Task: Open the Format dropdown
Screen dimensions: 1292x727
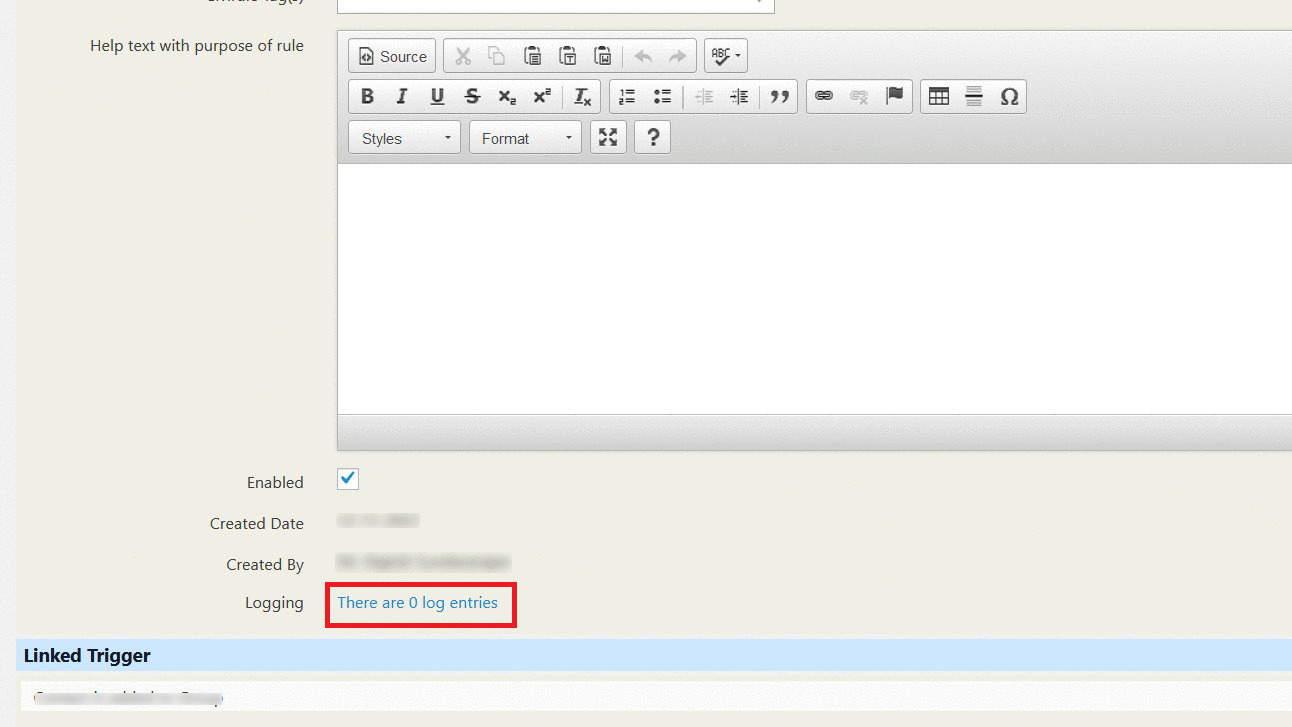Action: (525, 138)
